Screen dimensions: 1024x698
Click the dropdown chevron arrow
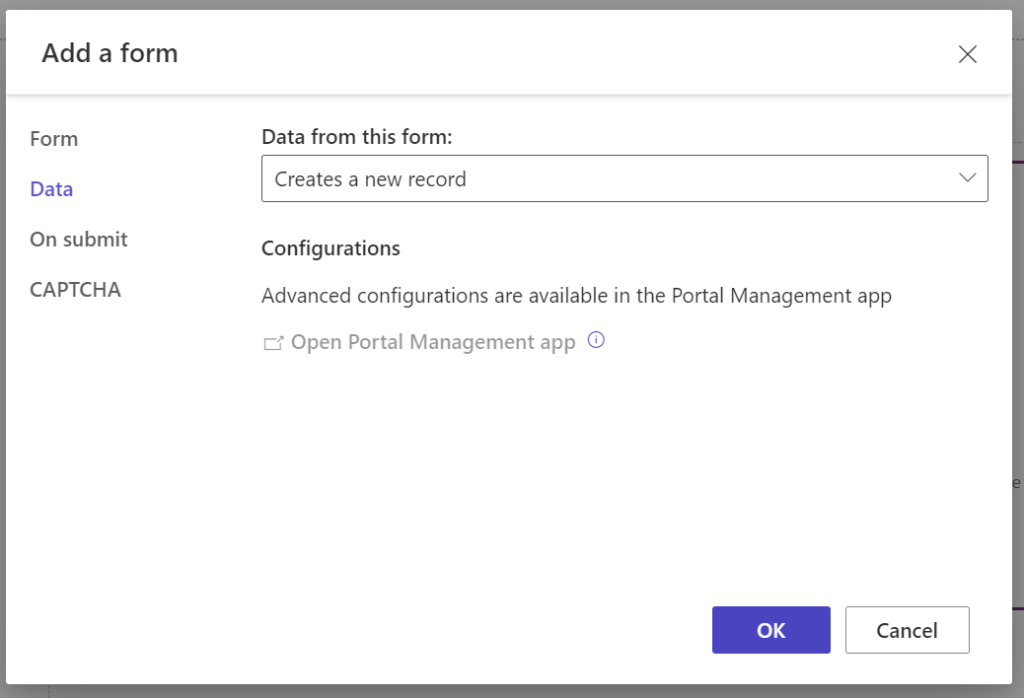pos(967,178)
